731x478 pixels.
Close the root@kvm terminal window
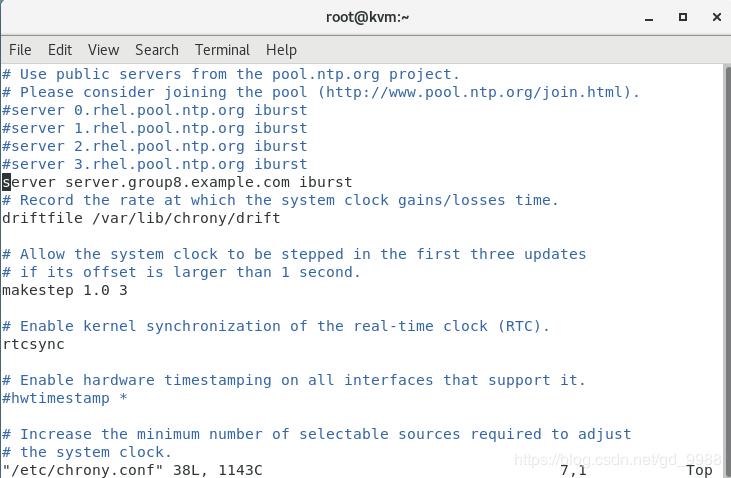point(714,17)
